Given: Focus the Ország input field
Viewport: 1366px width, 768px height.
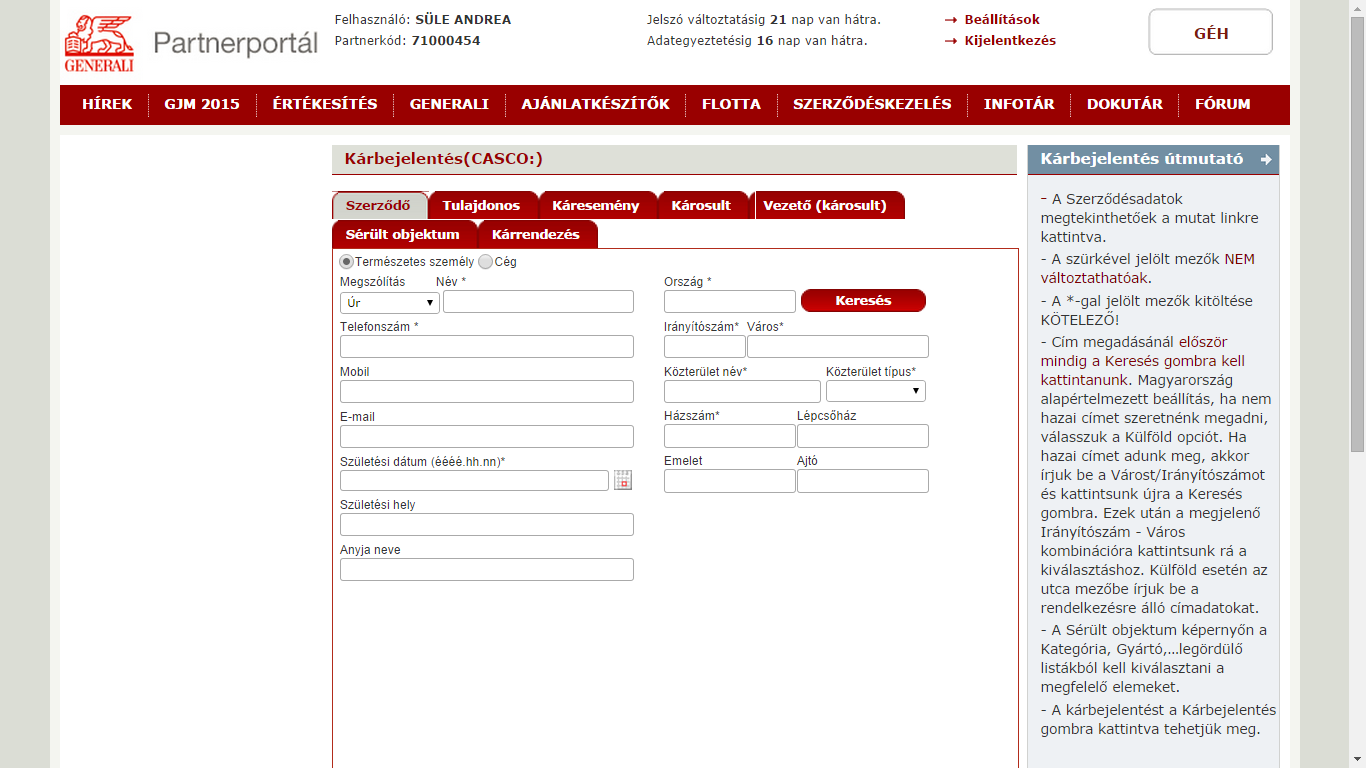Looking at the screenshot, I should tap(730, 301).
